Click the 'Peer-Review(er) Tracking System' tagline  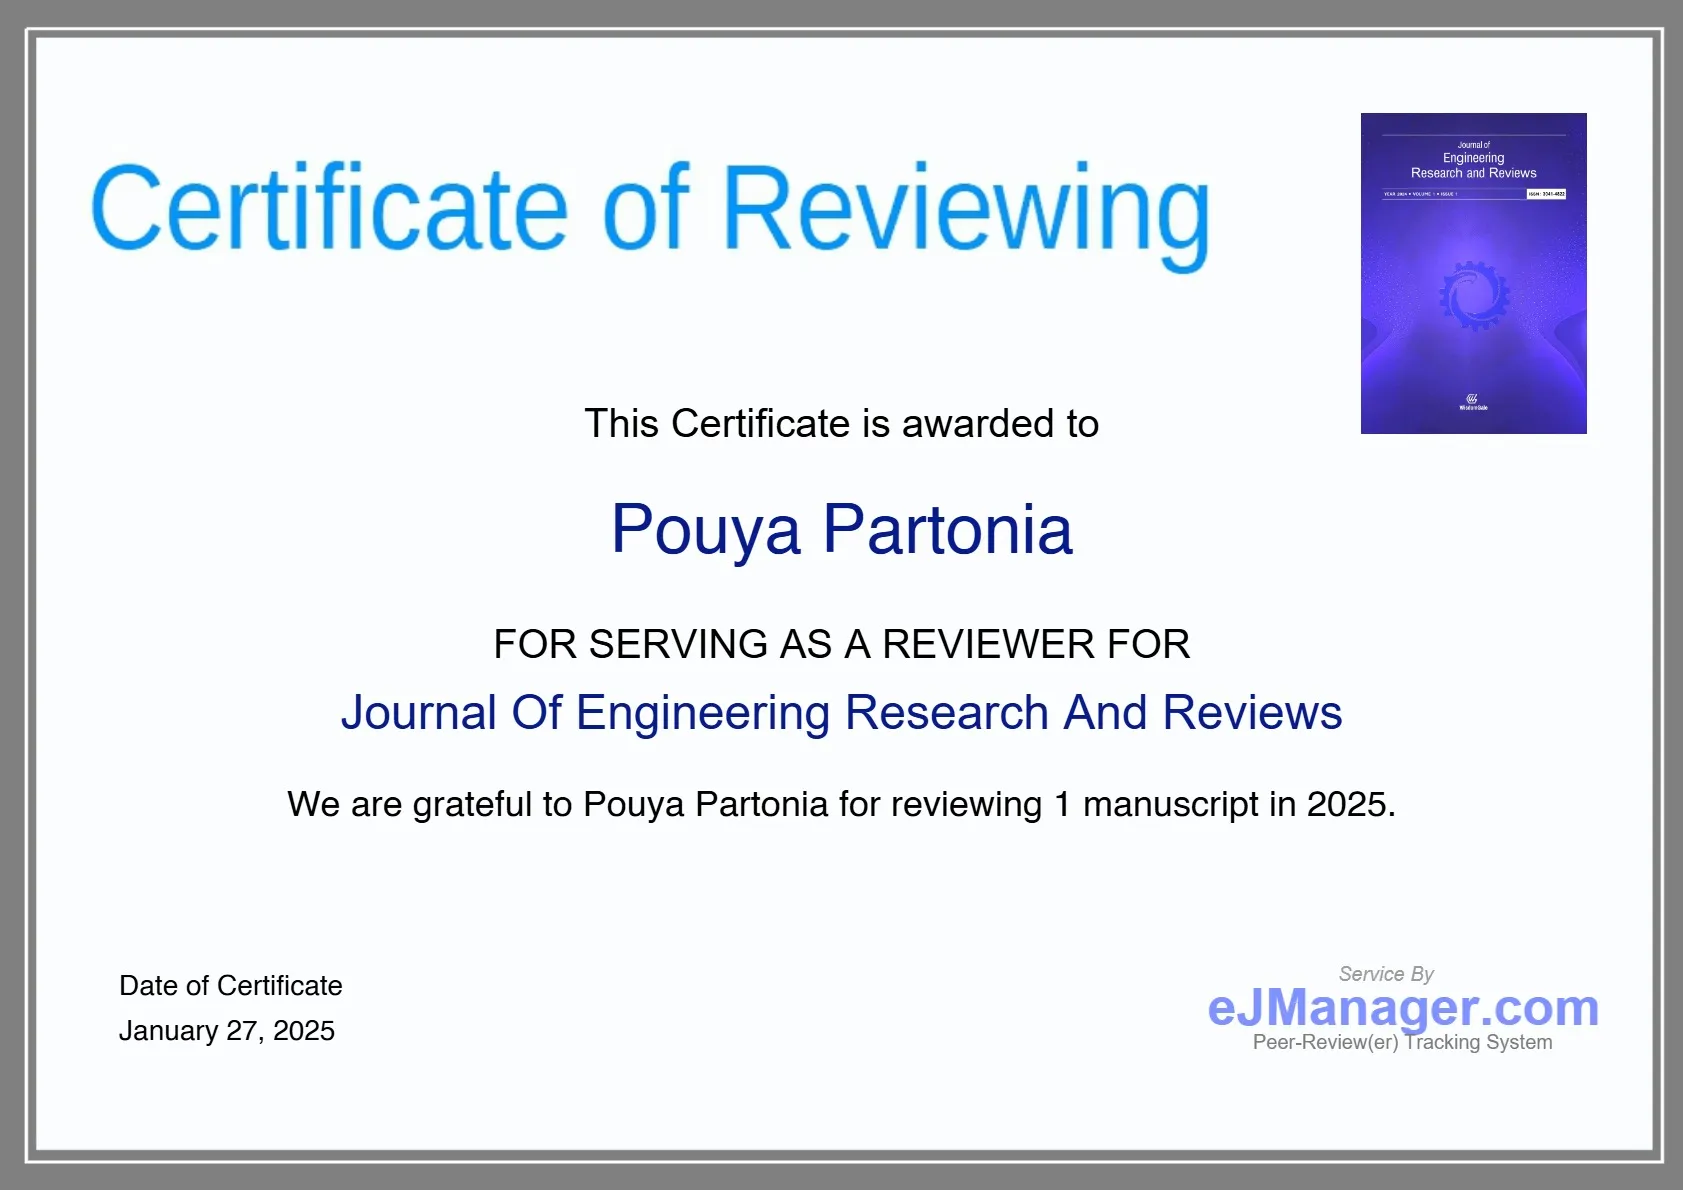(x=1402, y=1042)
